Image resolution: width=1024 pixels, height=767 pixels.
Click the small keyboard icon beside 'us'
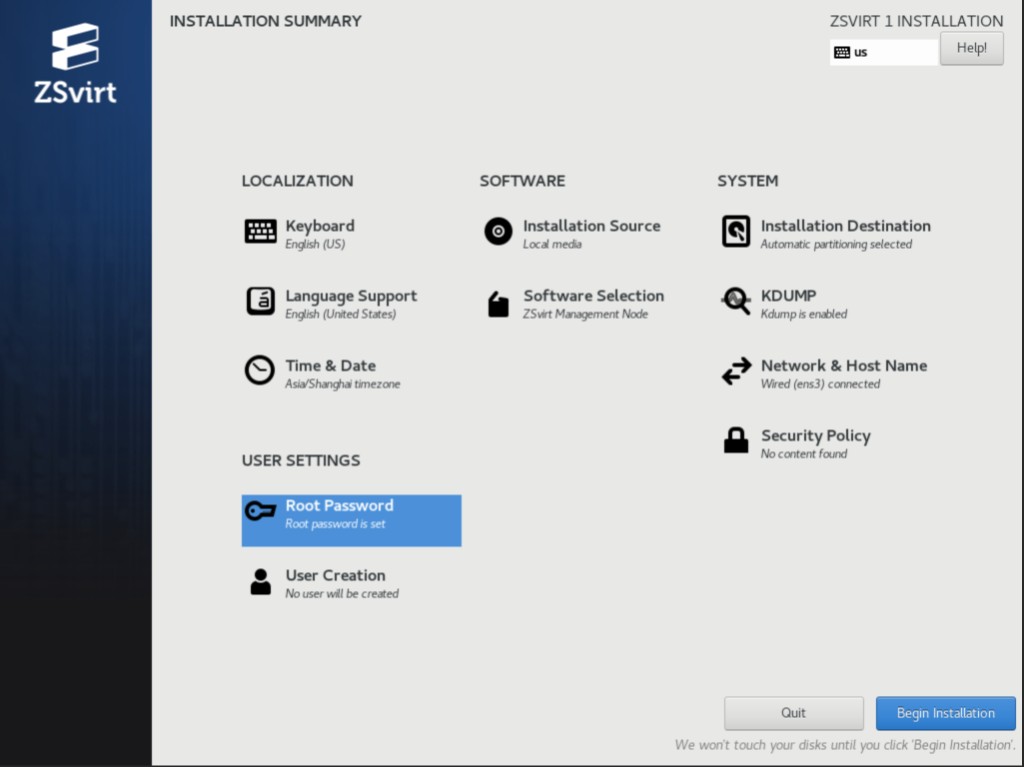point(842,52)
